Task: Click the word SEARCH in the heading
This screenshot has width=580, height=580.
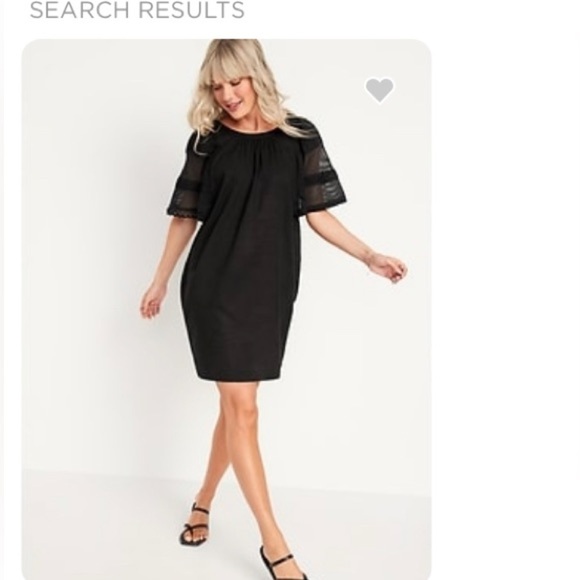Action: click(79, 10)
